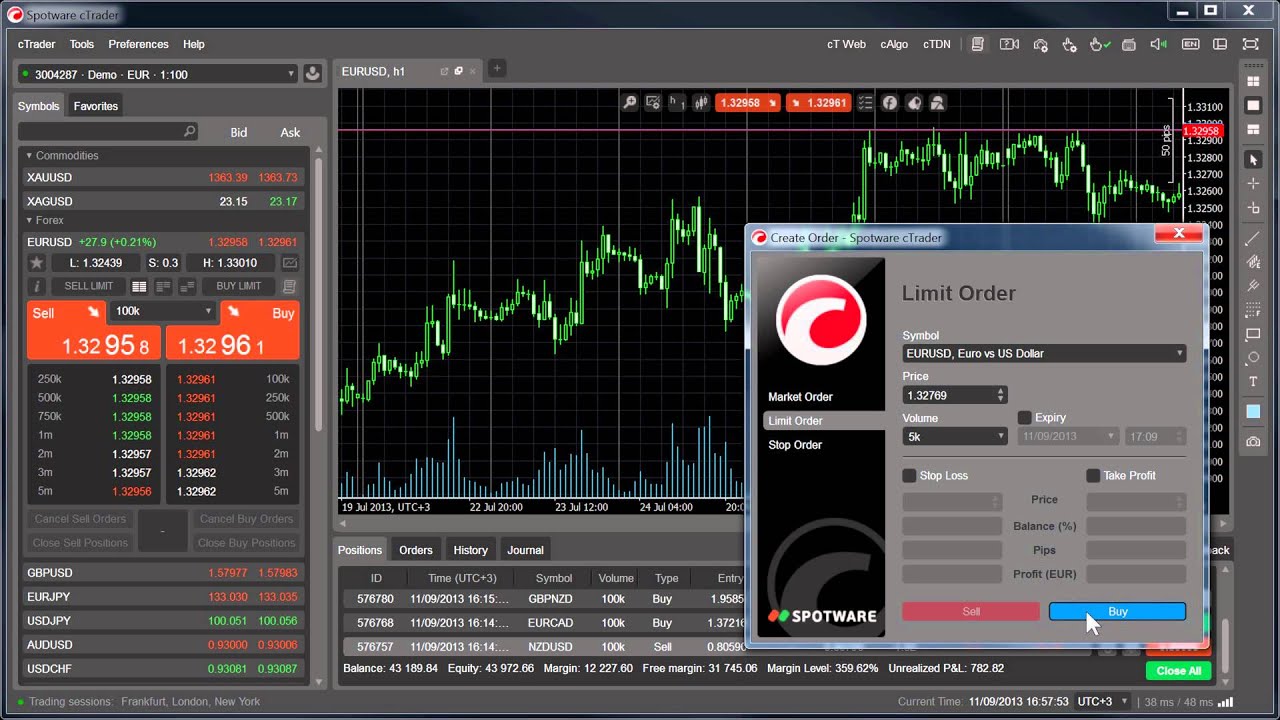The height and width of the screenshot is (720, 1280).
Task: Enable the Expiry checkbox
Action: [1024, 418]
